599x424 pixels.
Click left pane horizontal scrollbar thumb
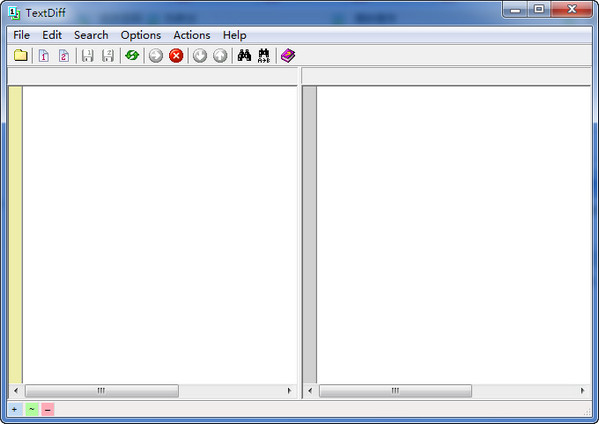coord(102,391)
